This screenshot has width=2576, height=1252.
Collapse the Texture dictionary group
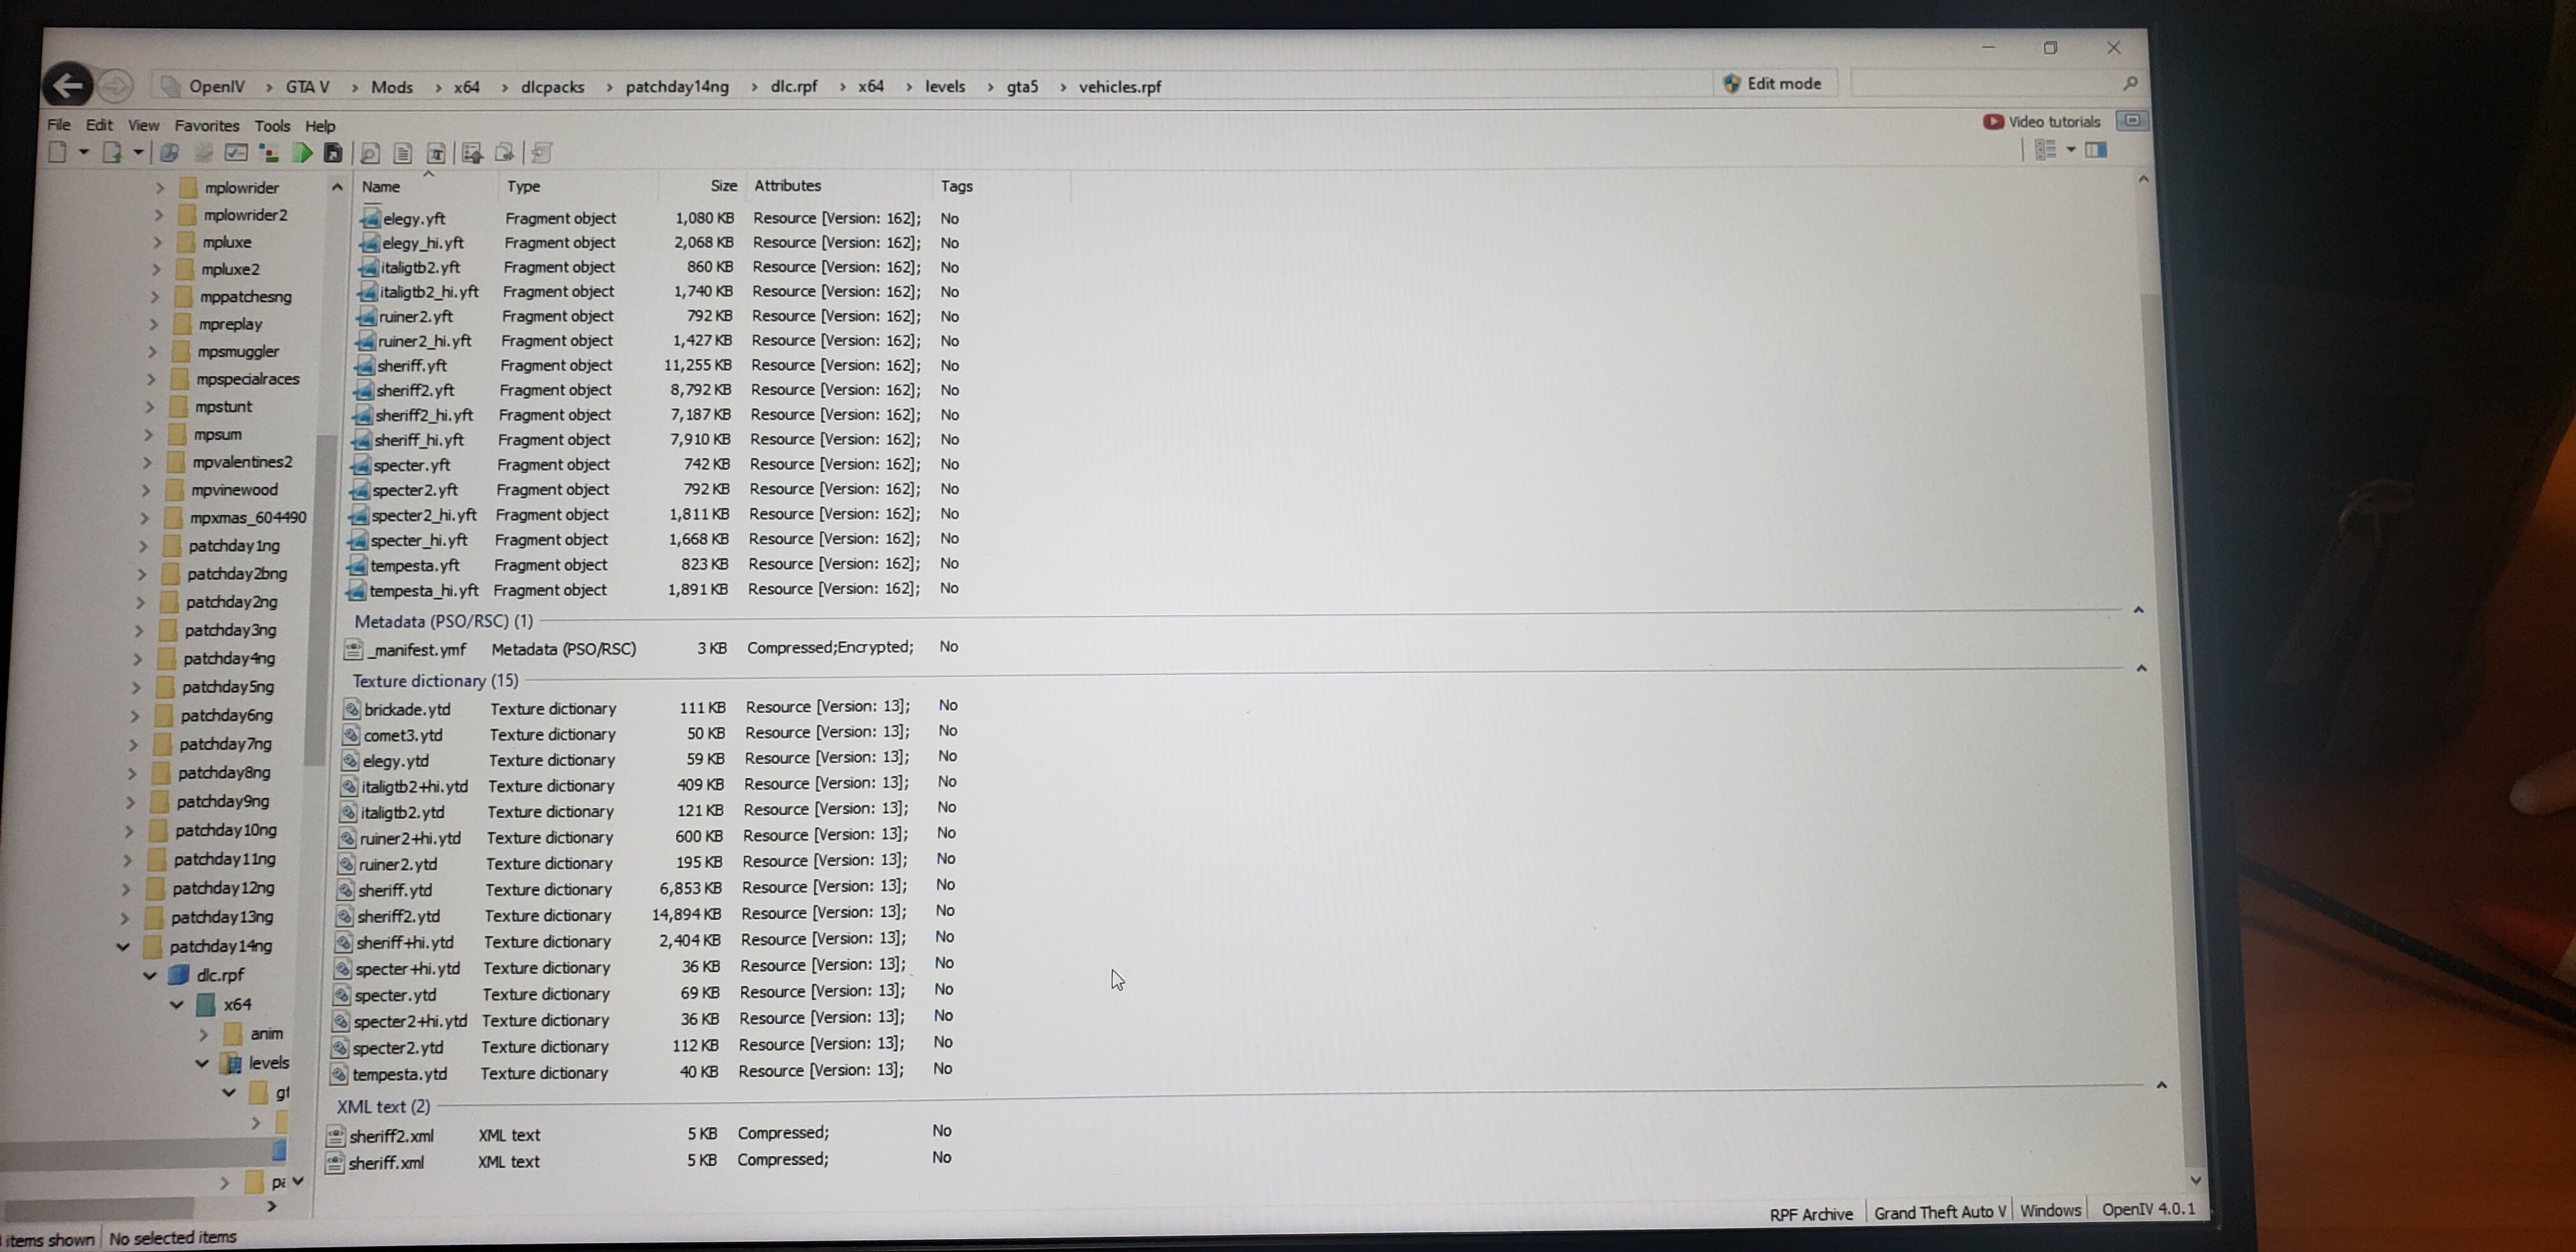click(2141, 668)
